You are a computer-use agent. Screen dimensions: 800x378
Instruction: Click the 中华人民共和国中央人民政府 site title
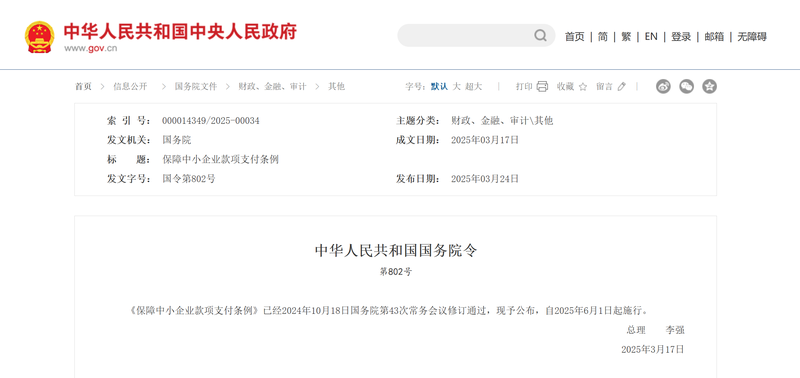[180, 32]
